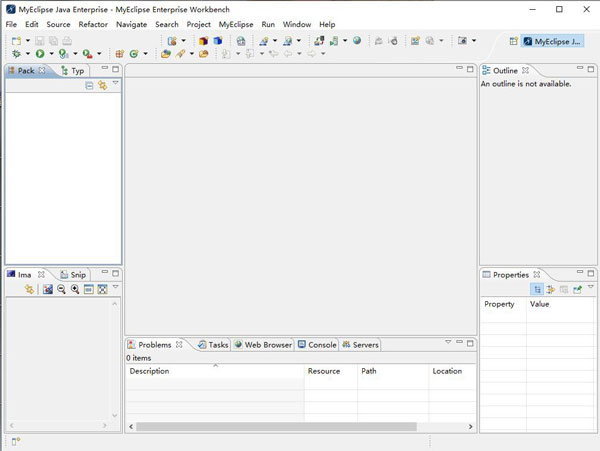
Task: Switch to the Servers tab
Action: pos(365,345)
